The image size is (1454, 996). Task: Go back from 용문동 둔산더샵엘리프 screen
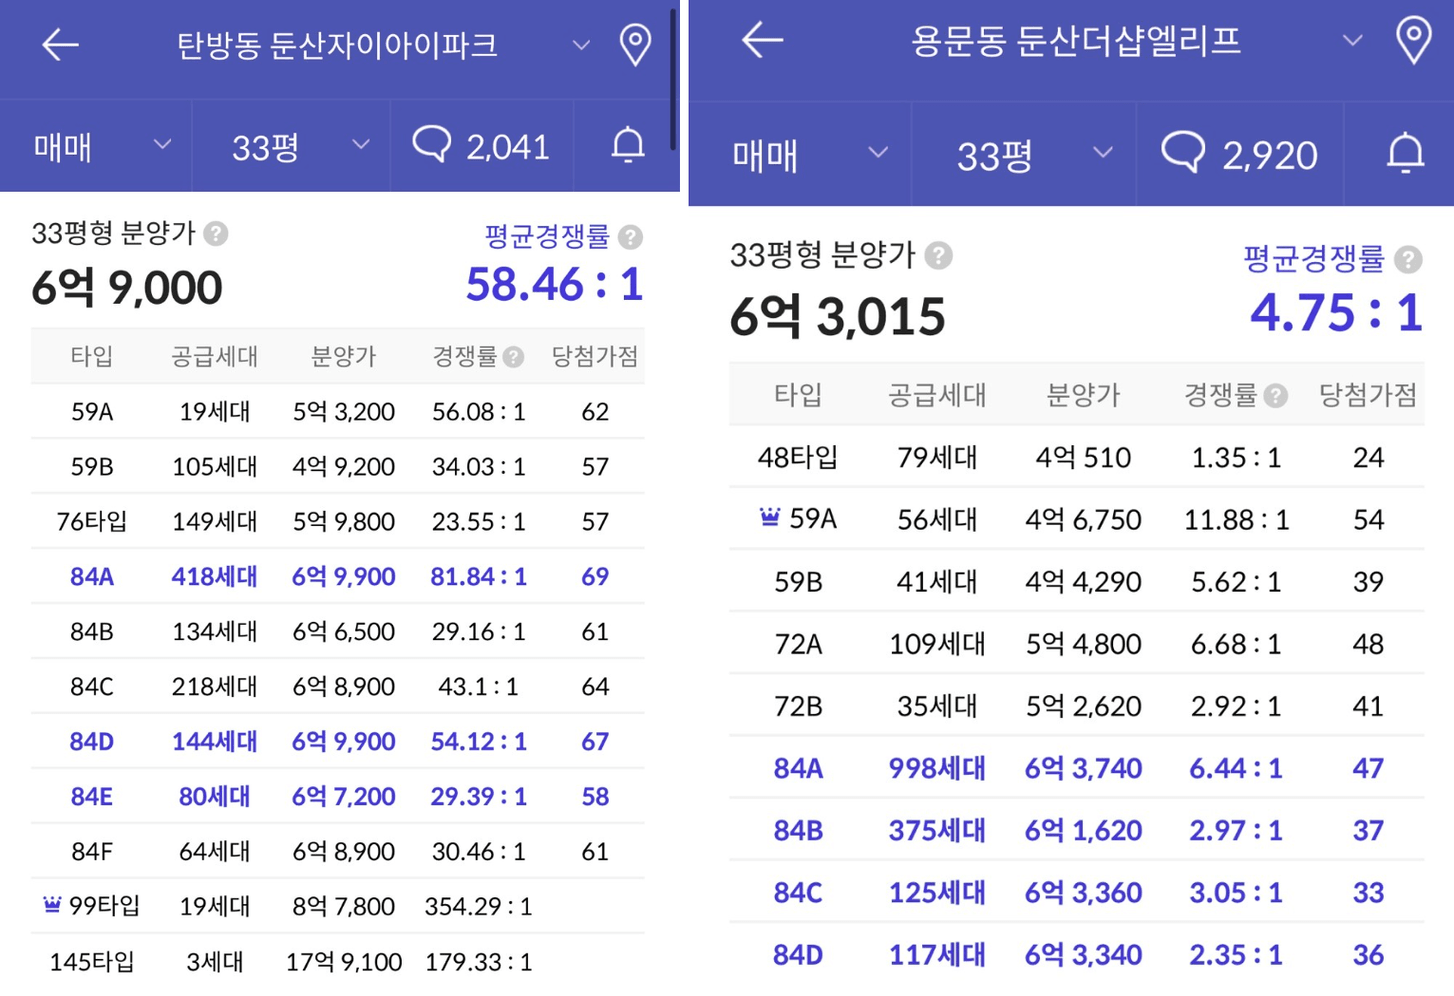click(x=762, y=40)
